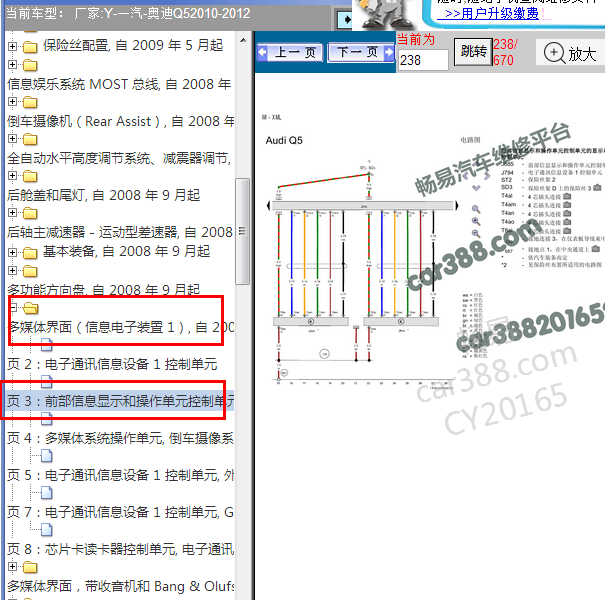Click the folder icon above 多媒体界面，带收音机和 Bang & Olufsen
The width and height of the screenshot is (605, 600).
(x=30, y=567)
